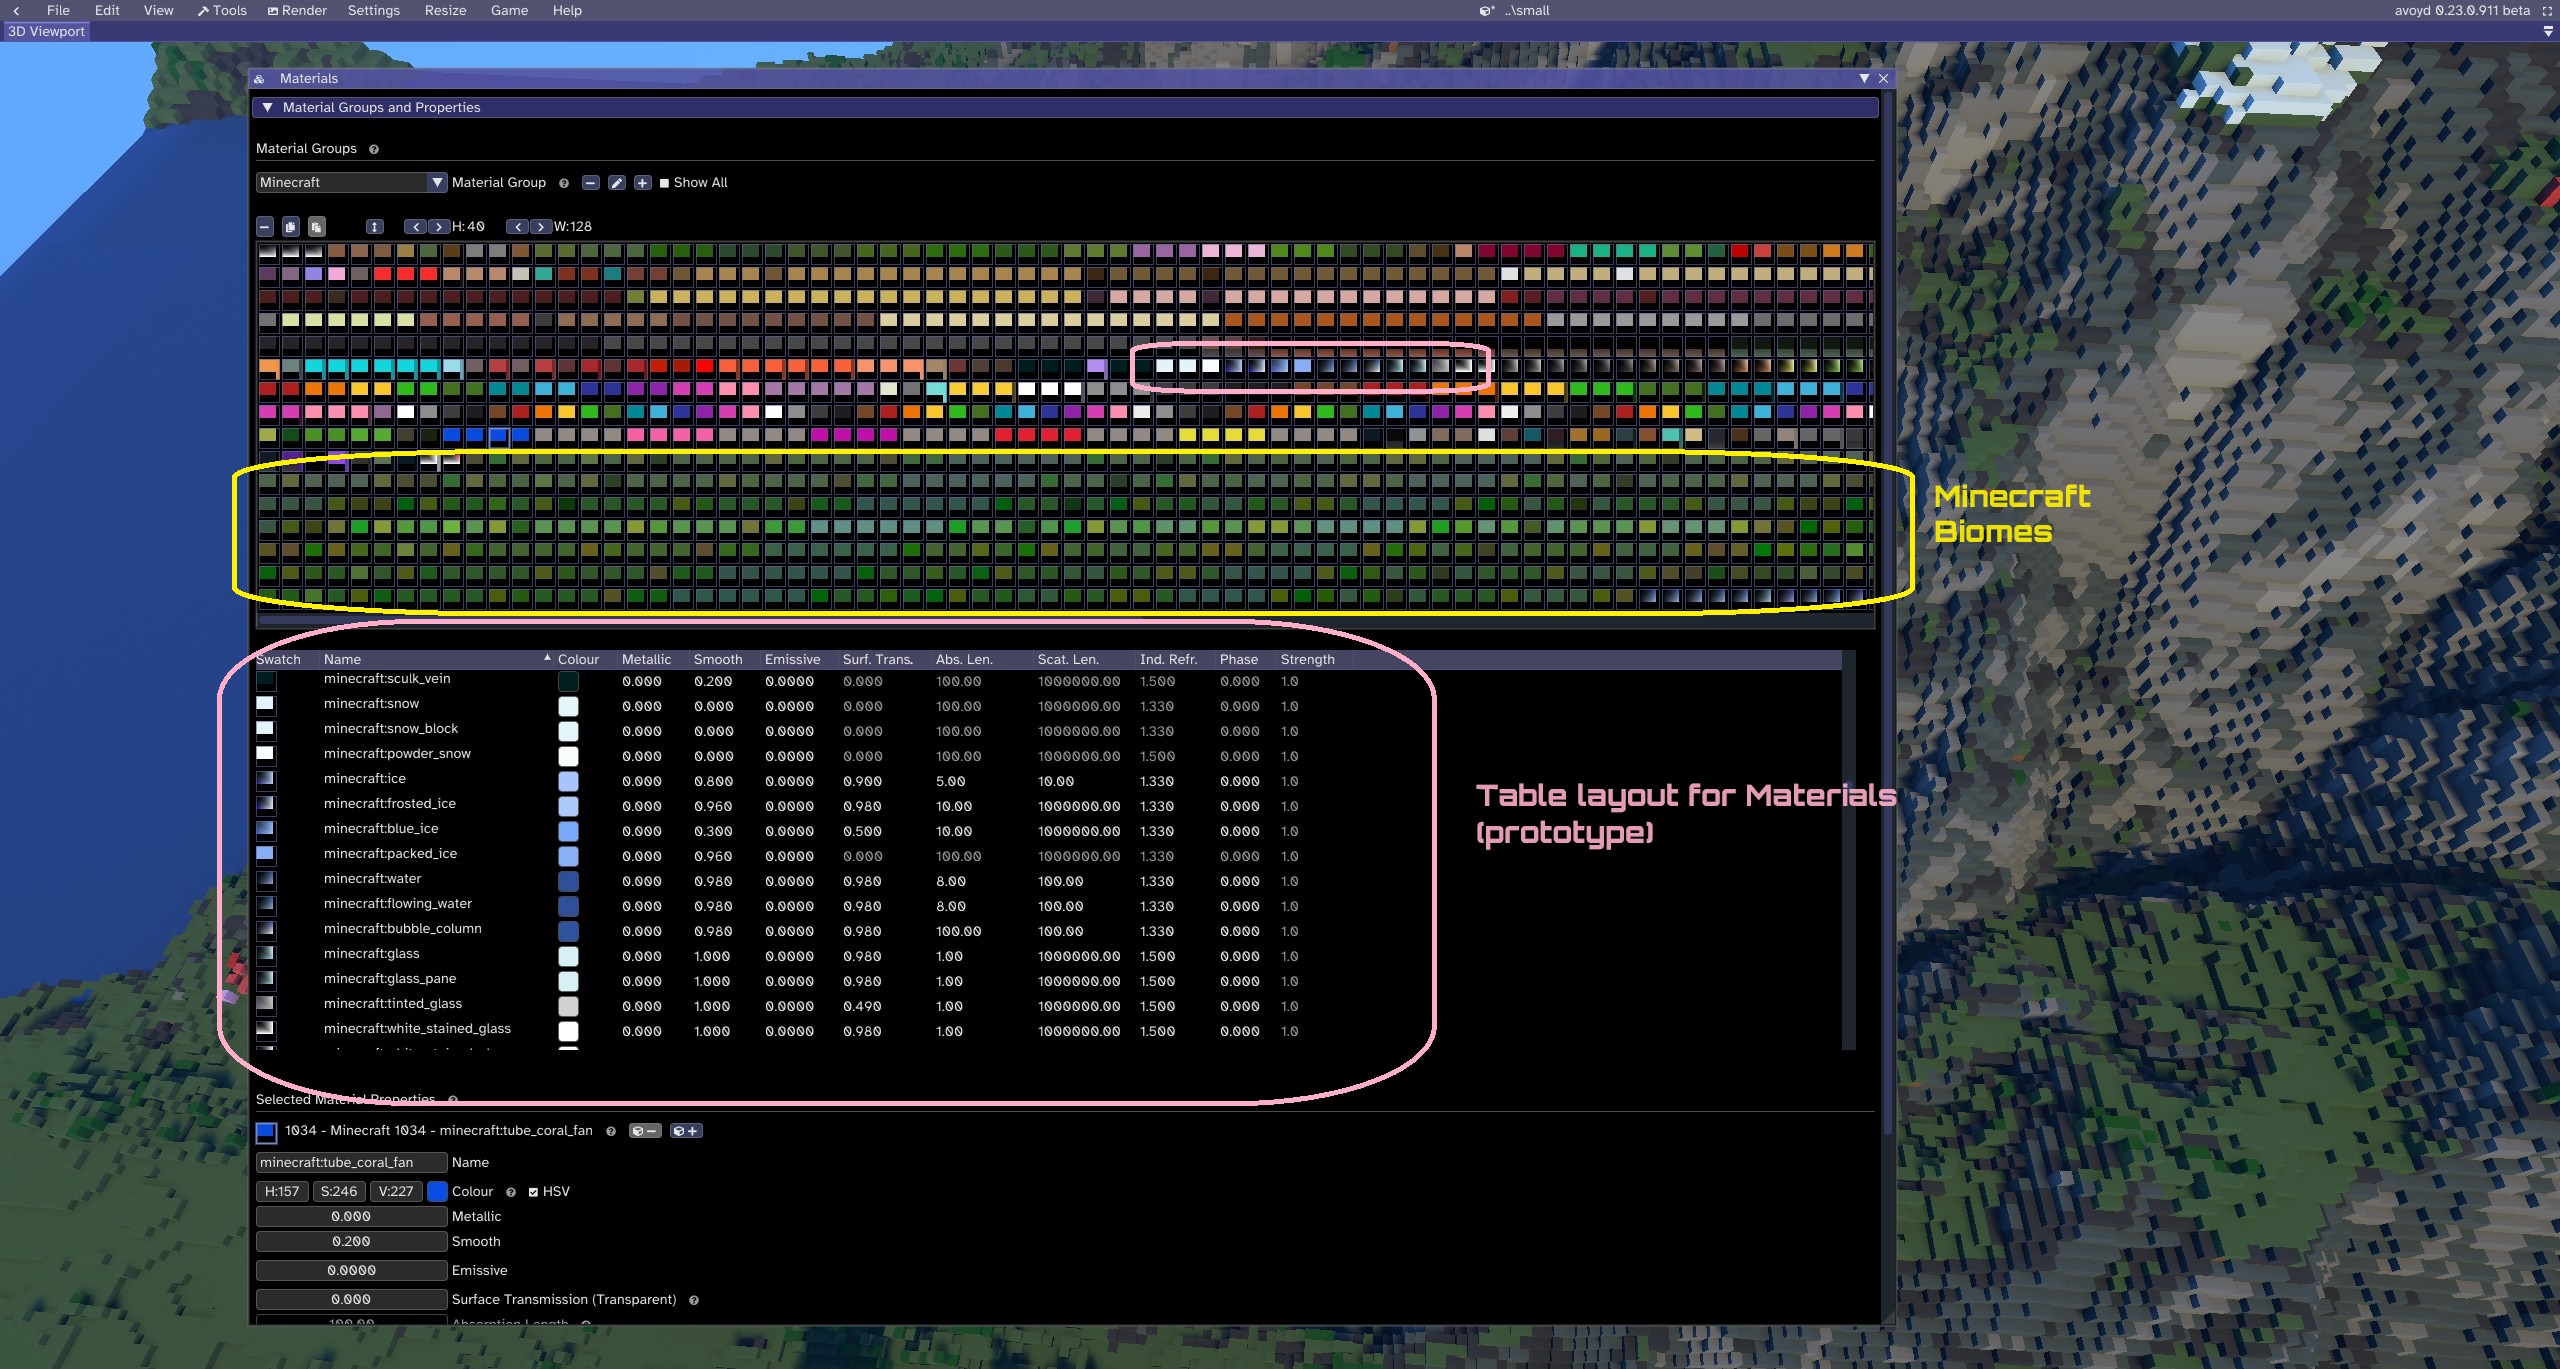The height and width of the screenshot is (1369, 2560).
Task: Enable the Show All checkbox
Action: click(664, 183)
